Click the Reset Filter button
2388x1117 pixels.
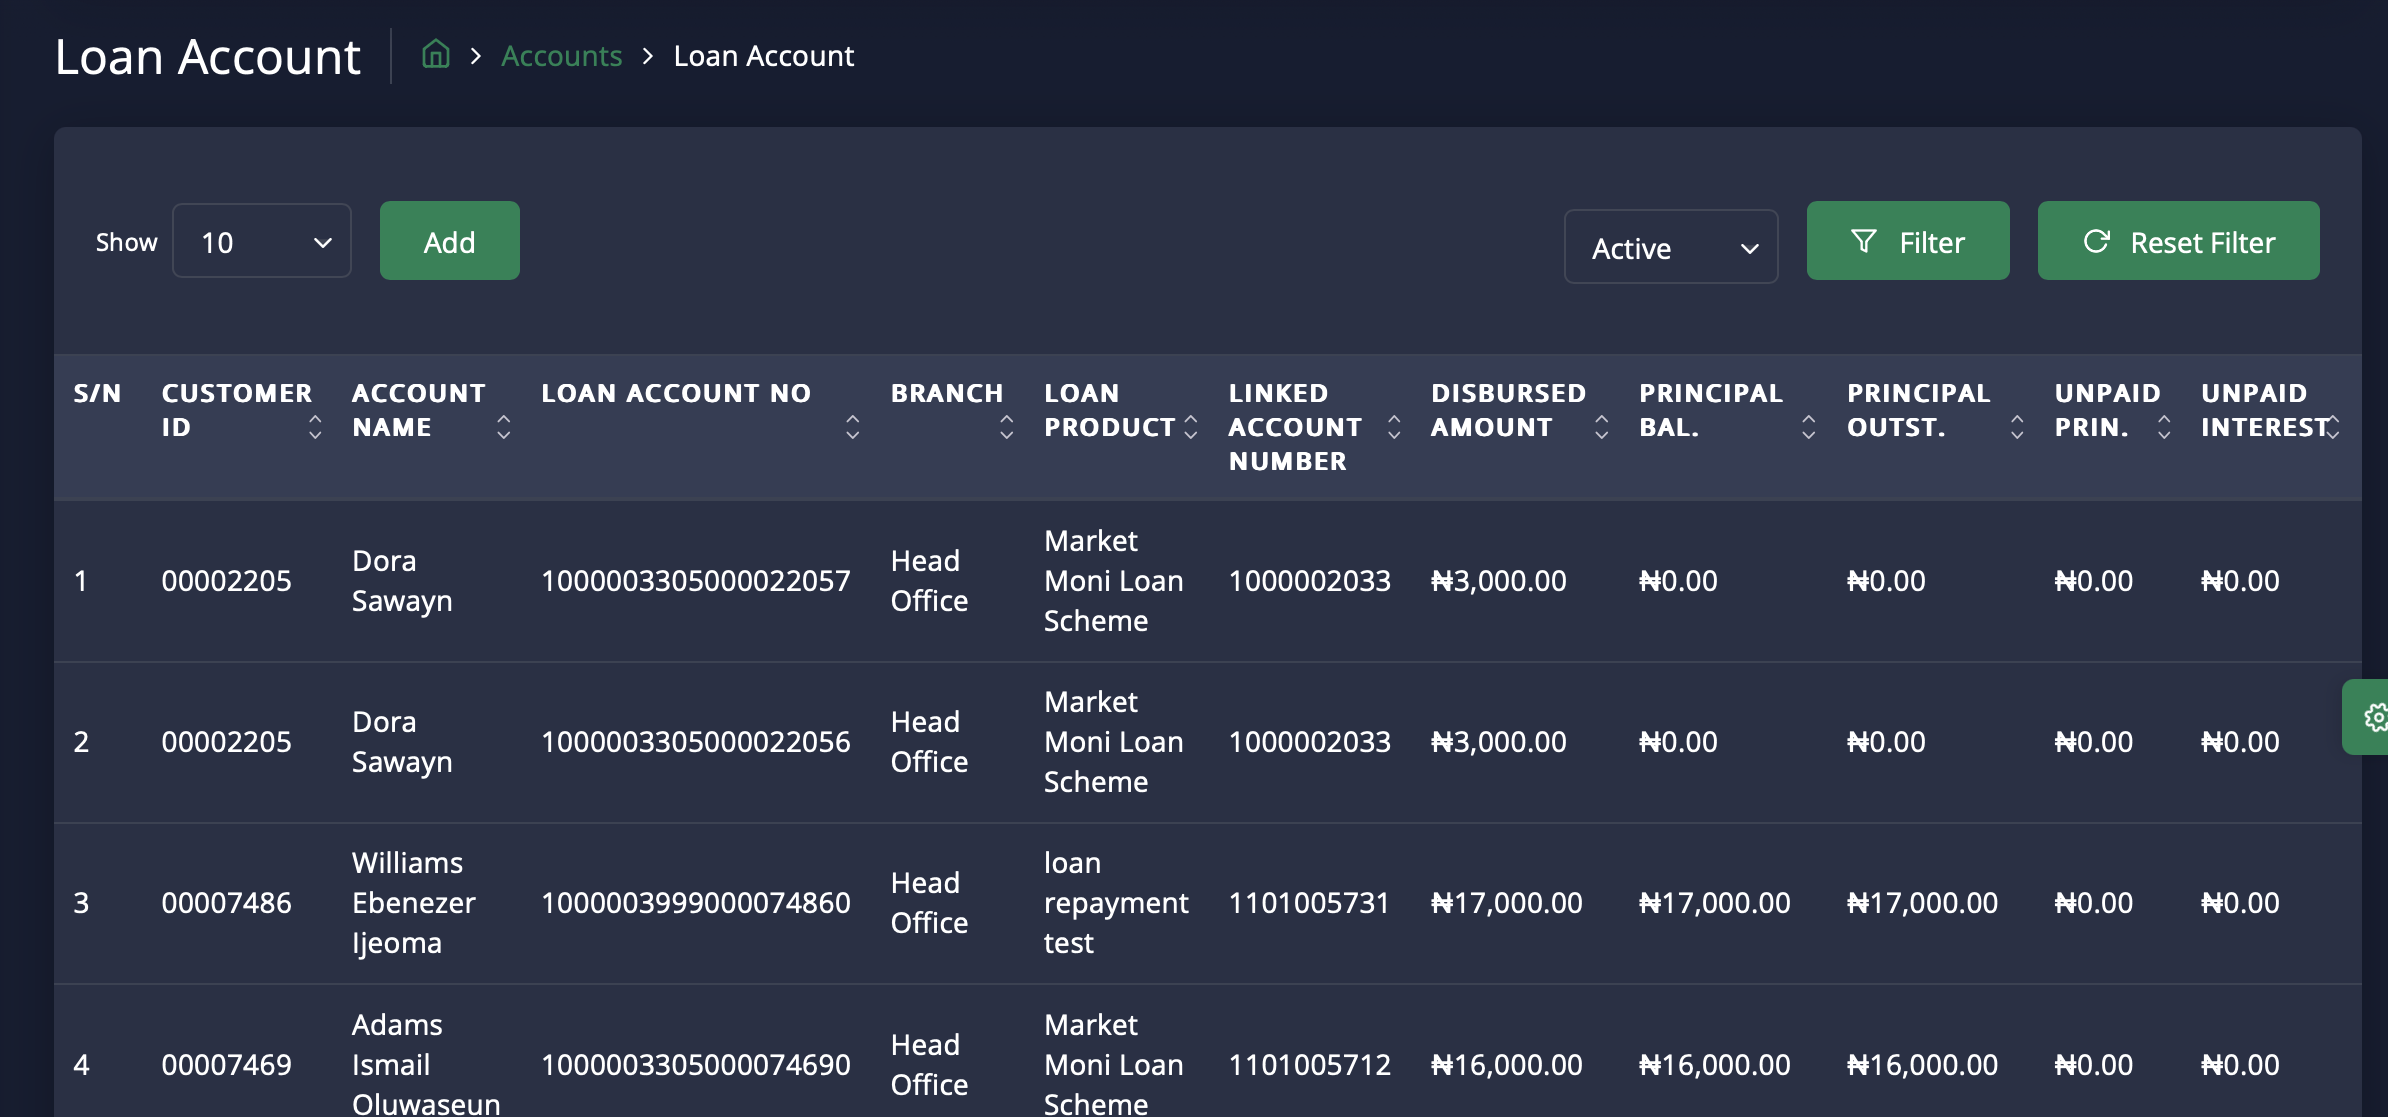[2178, 241]
